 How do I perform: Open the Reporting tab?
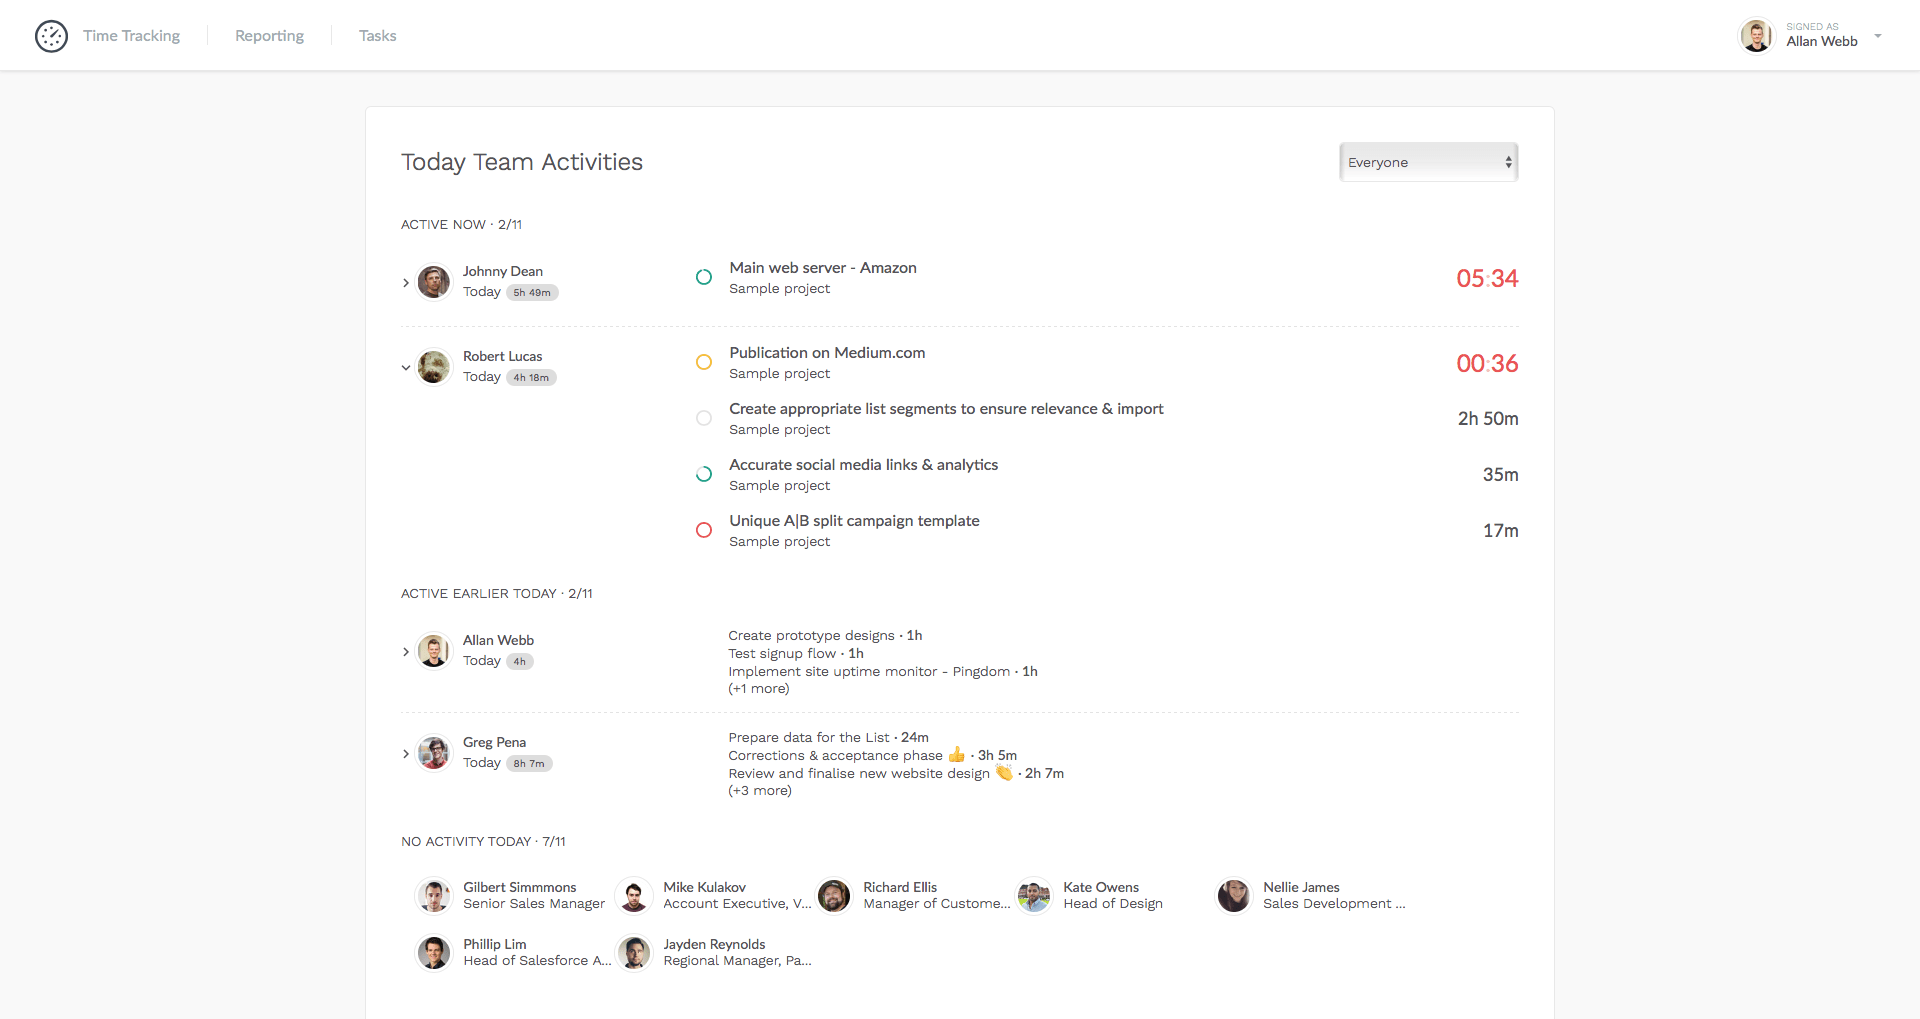click(269, 36)
